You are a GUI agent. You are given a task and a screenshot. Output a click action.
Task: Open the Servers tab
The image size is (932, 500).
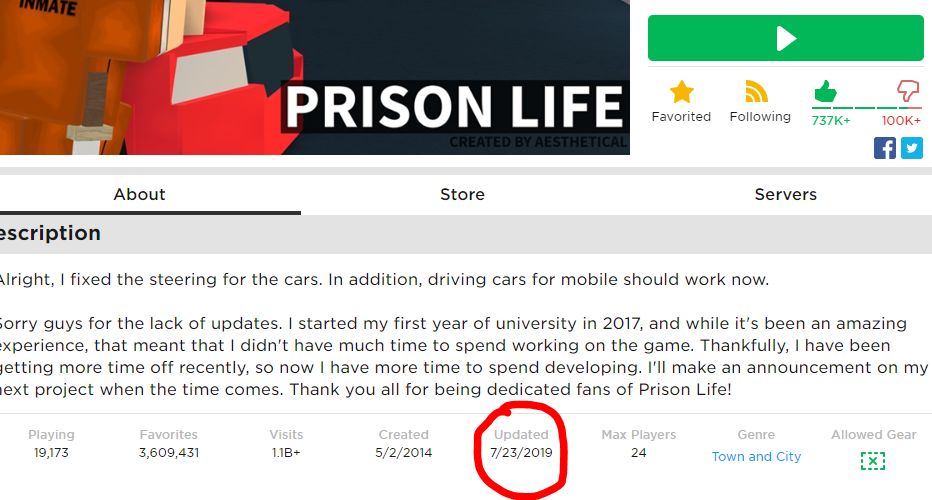click(785, 194)
